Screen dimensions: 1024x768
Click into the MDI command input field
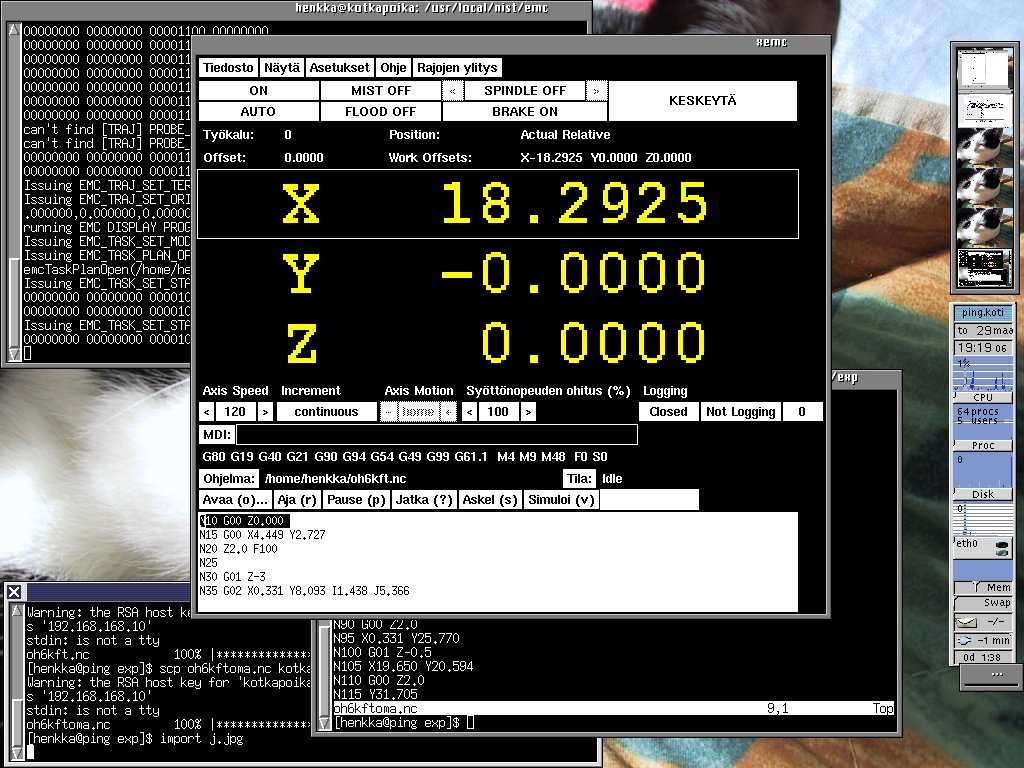(436, 435)
